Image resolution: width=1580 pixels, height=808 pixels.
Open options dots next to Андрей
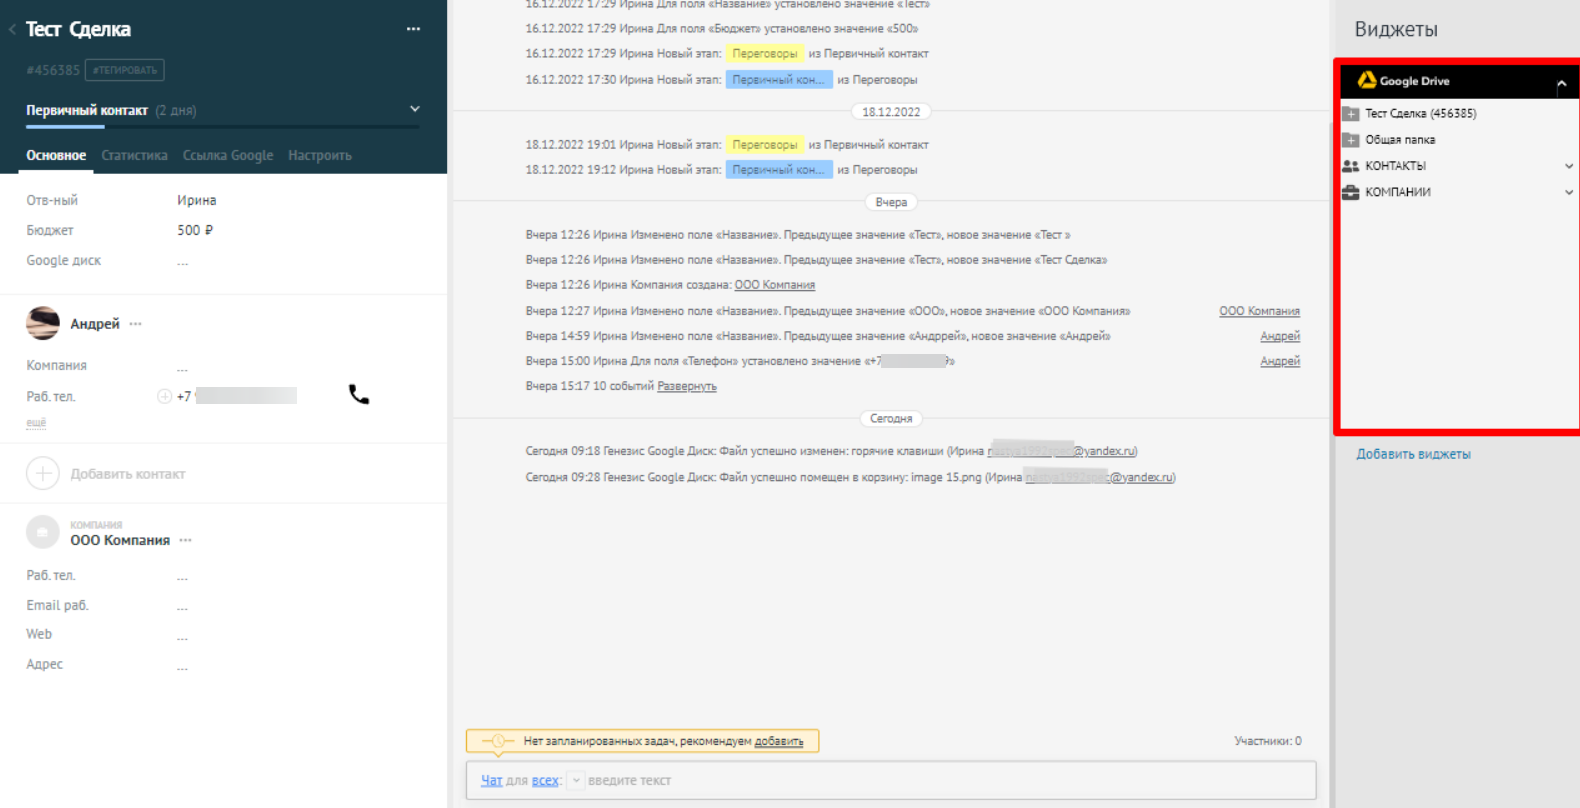136,323
